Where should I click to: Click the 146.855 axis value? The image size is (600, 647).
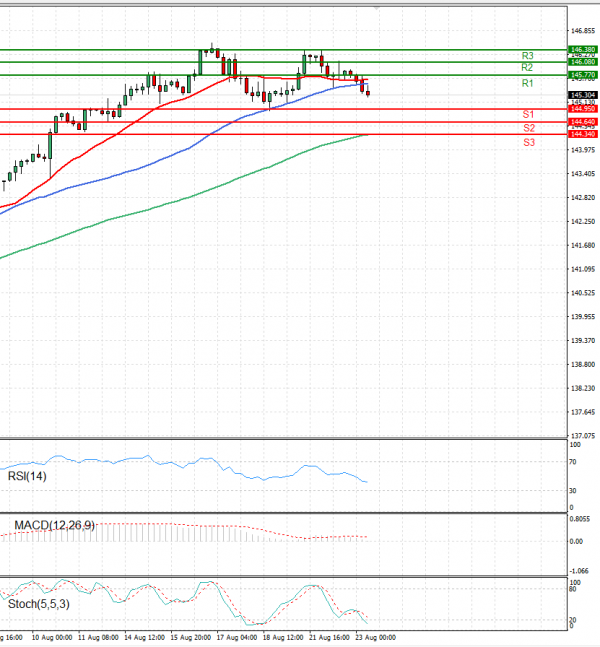point(583,31)
